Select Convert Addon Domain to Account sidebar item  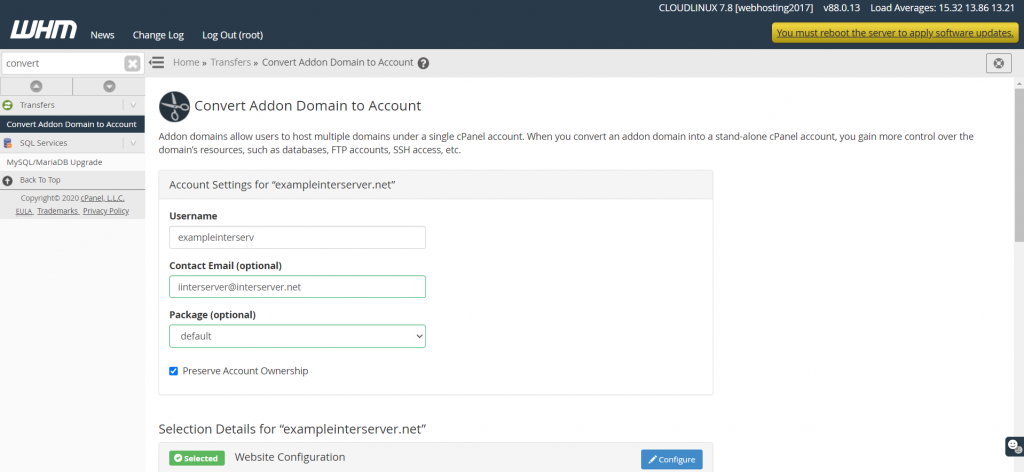coord(72,124)
